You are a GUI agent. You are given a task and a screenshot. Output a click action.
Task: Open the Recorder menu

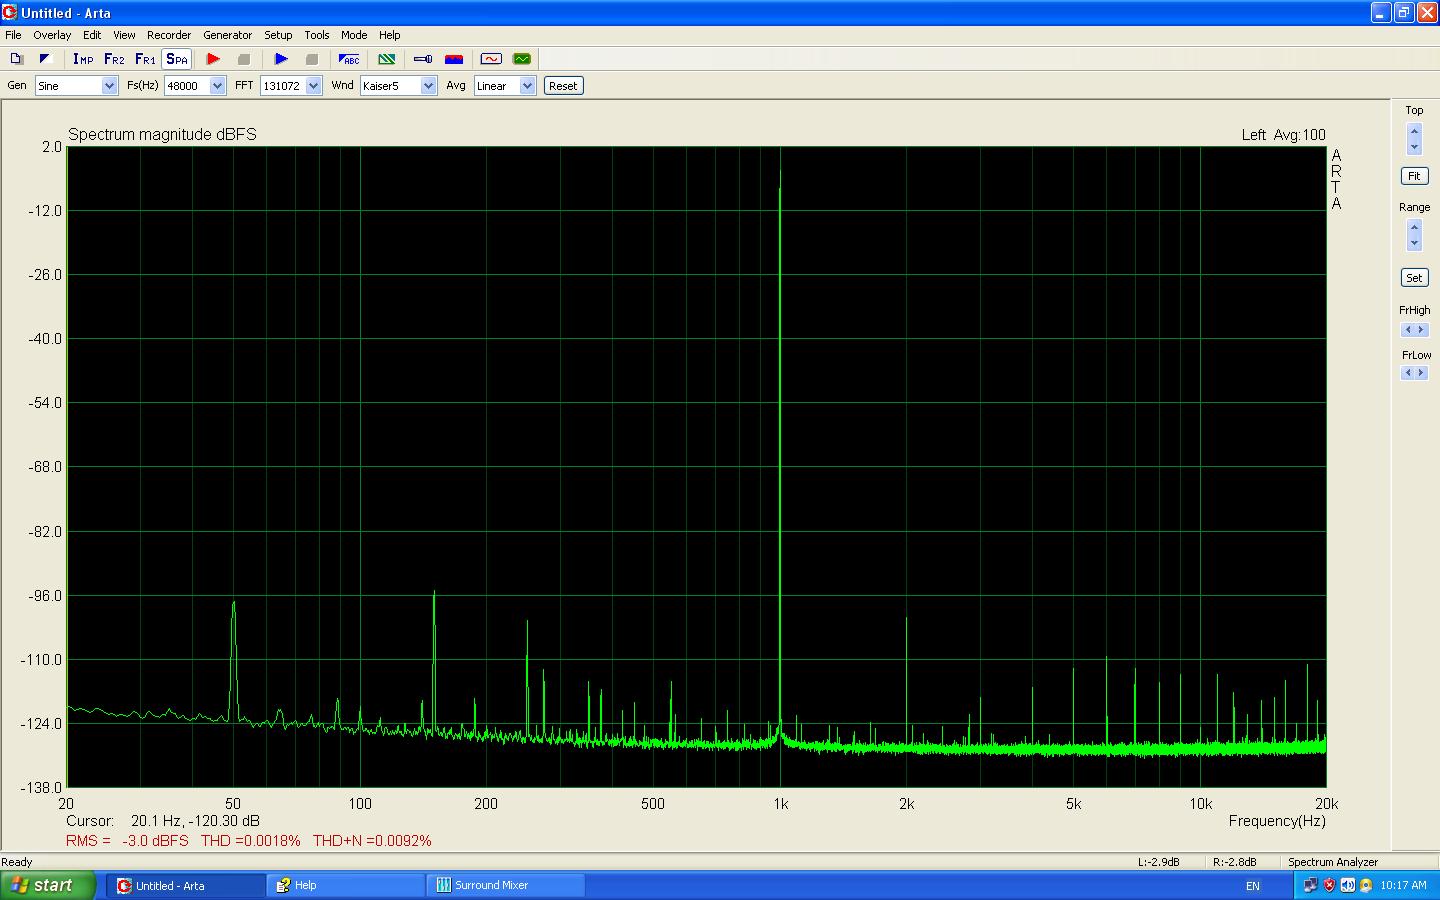pos(169,35)
